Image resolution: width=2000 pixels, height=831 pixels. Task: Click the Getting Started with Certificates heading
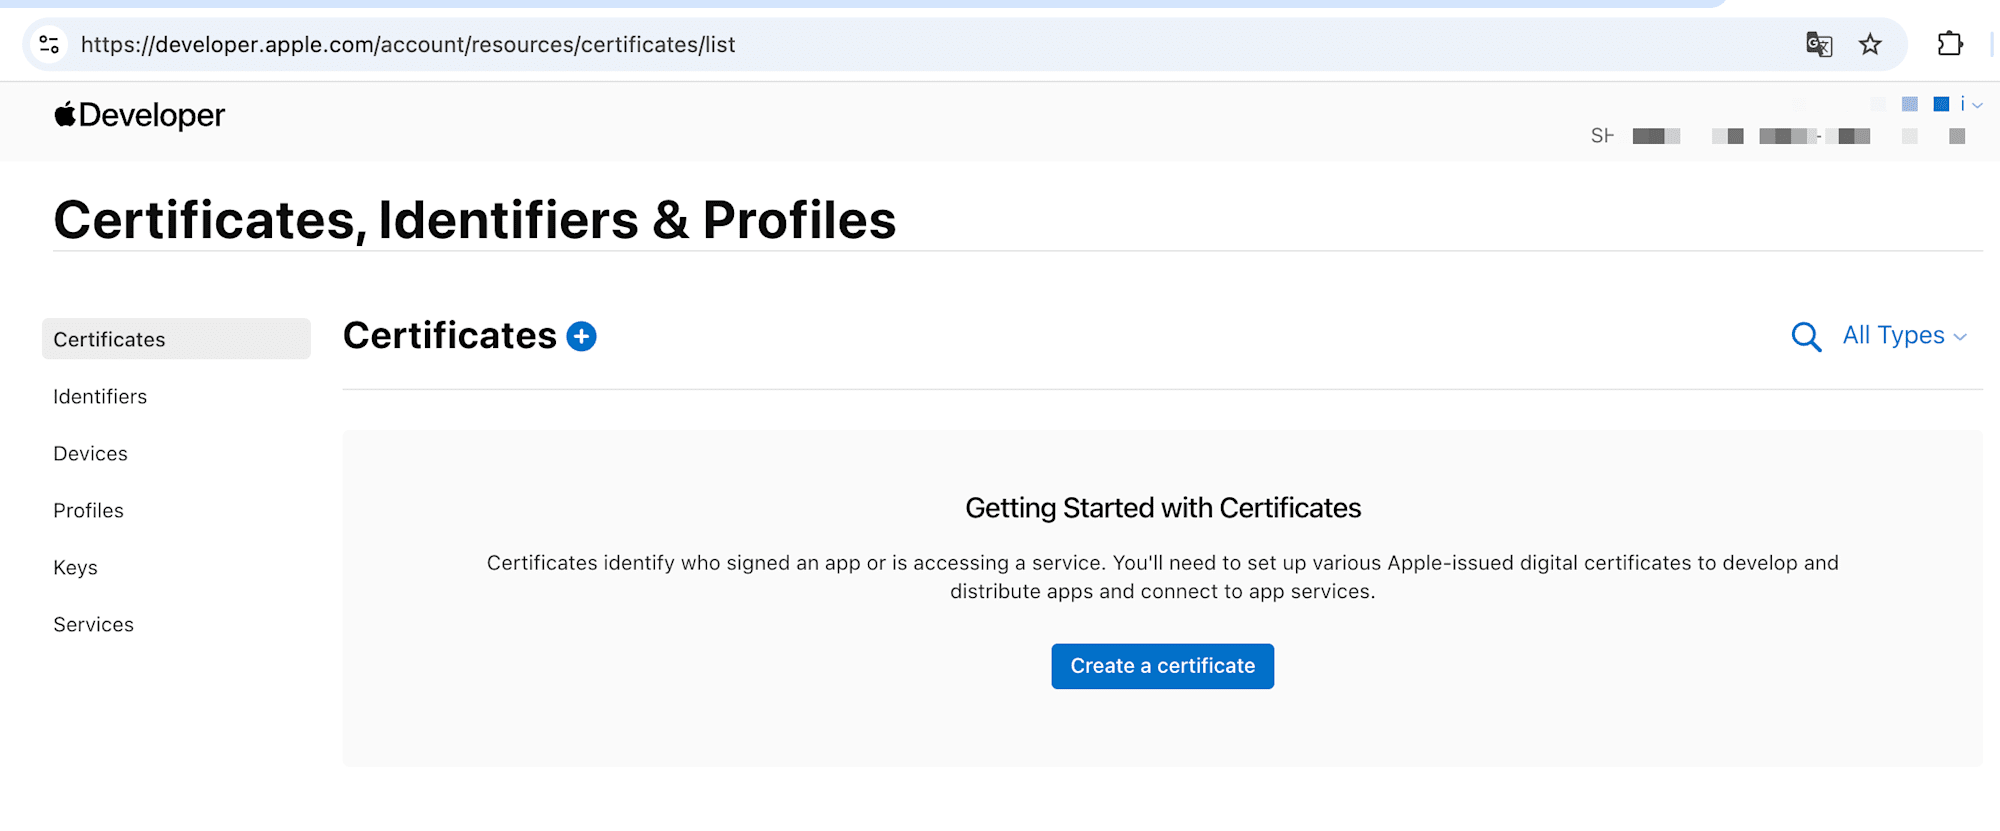(1162, 508)
